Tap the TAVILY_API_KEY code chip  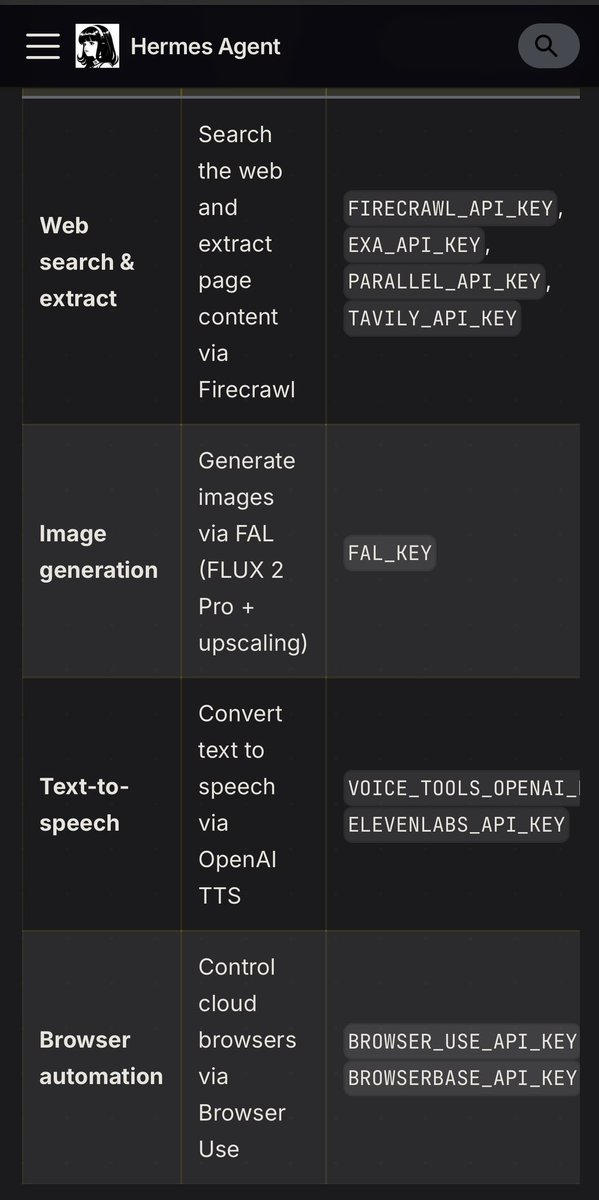pos(432,318)
